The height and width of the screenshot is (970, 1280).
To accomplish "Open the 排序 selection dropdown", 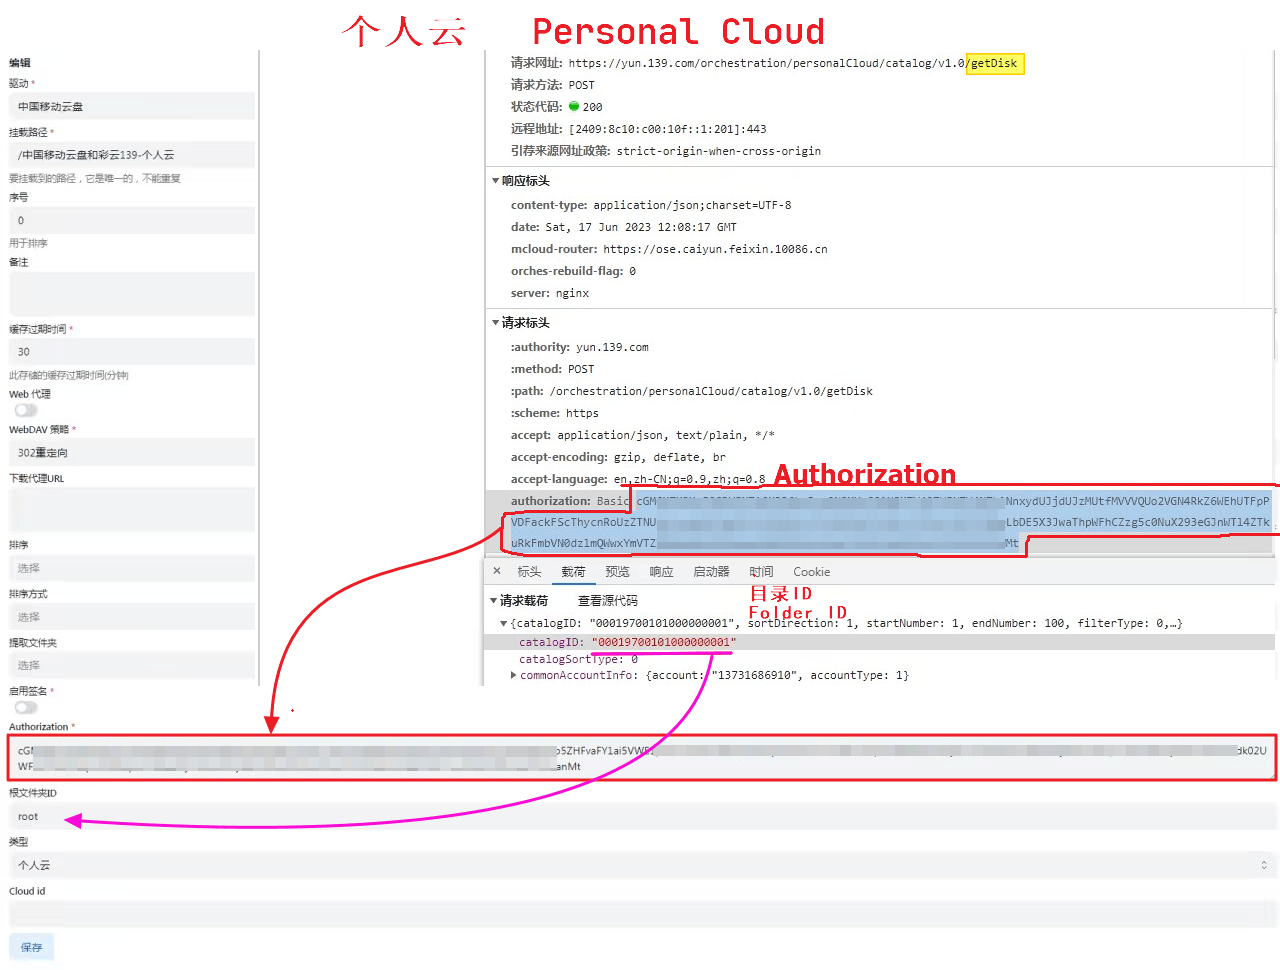I will pos(132,567).
